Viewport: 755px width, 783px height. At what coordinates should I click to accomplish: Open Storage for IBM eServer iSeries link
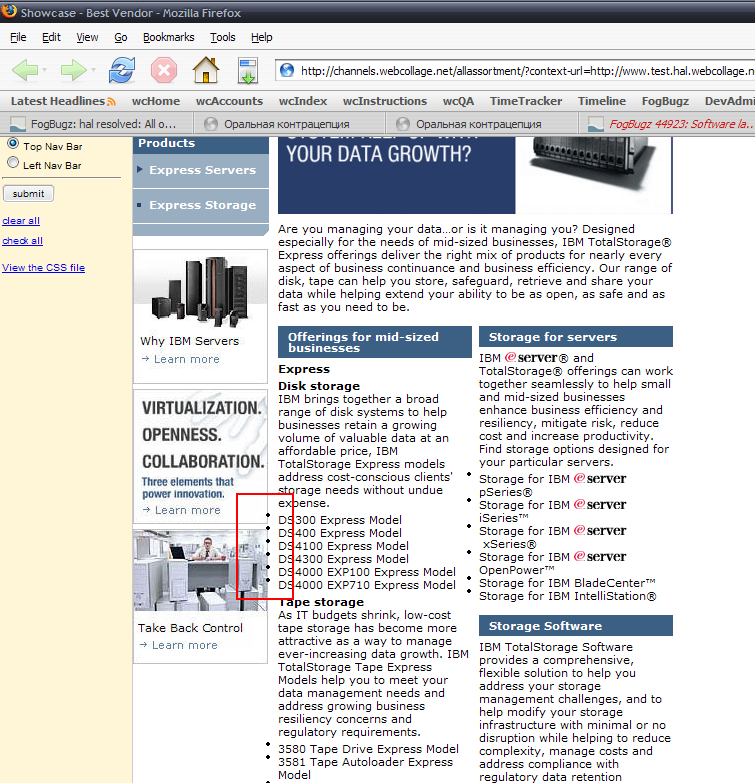click(552, 511)
